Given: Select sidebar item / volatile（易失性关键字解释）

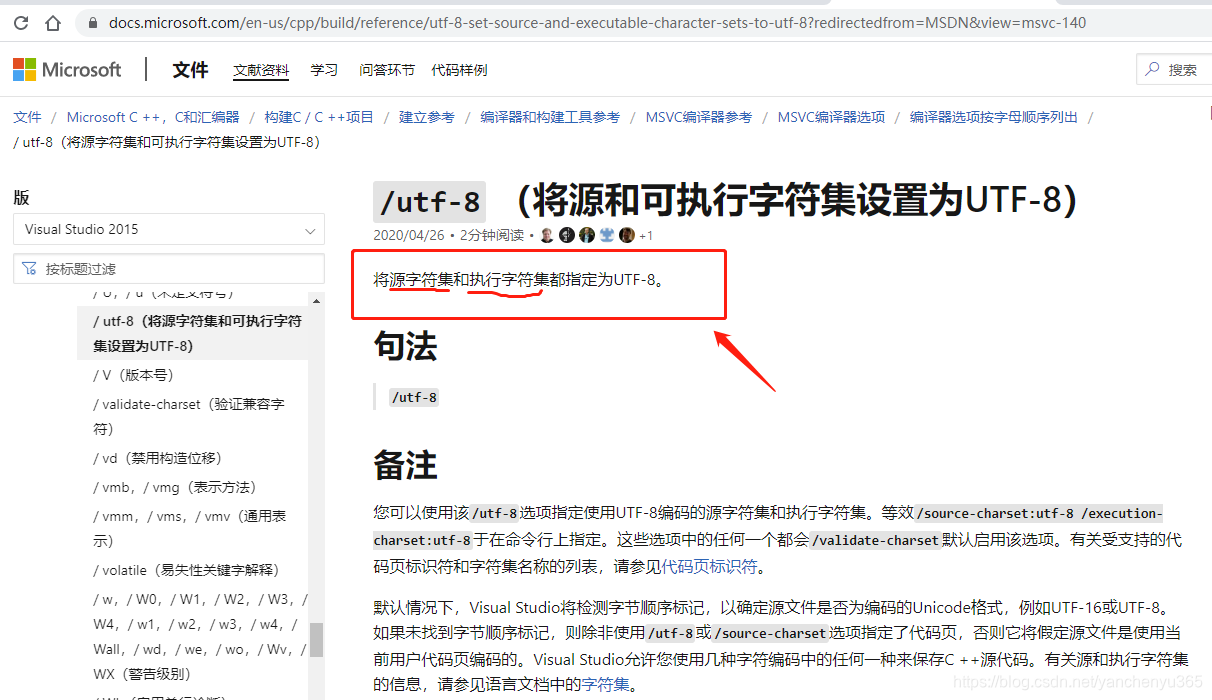Looking at the screenshot, I should point(186,570).
